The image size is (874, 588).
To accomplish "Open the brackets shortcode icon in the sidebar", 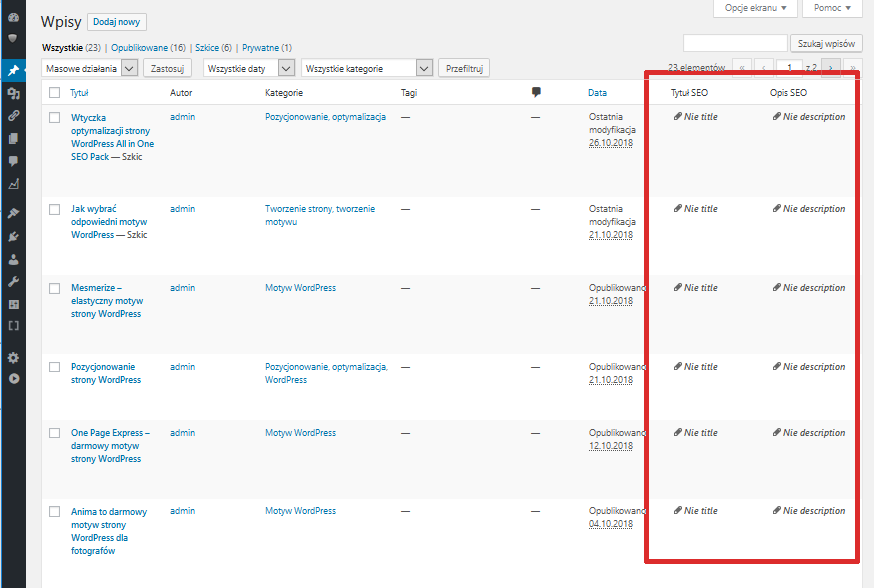I will (x=13, y=325).
